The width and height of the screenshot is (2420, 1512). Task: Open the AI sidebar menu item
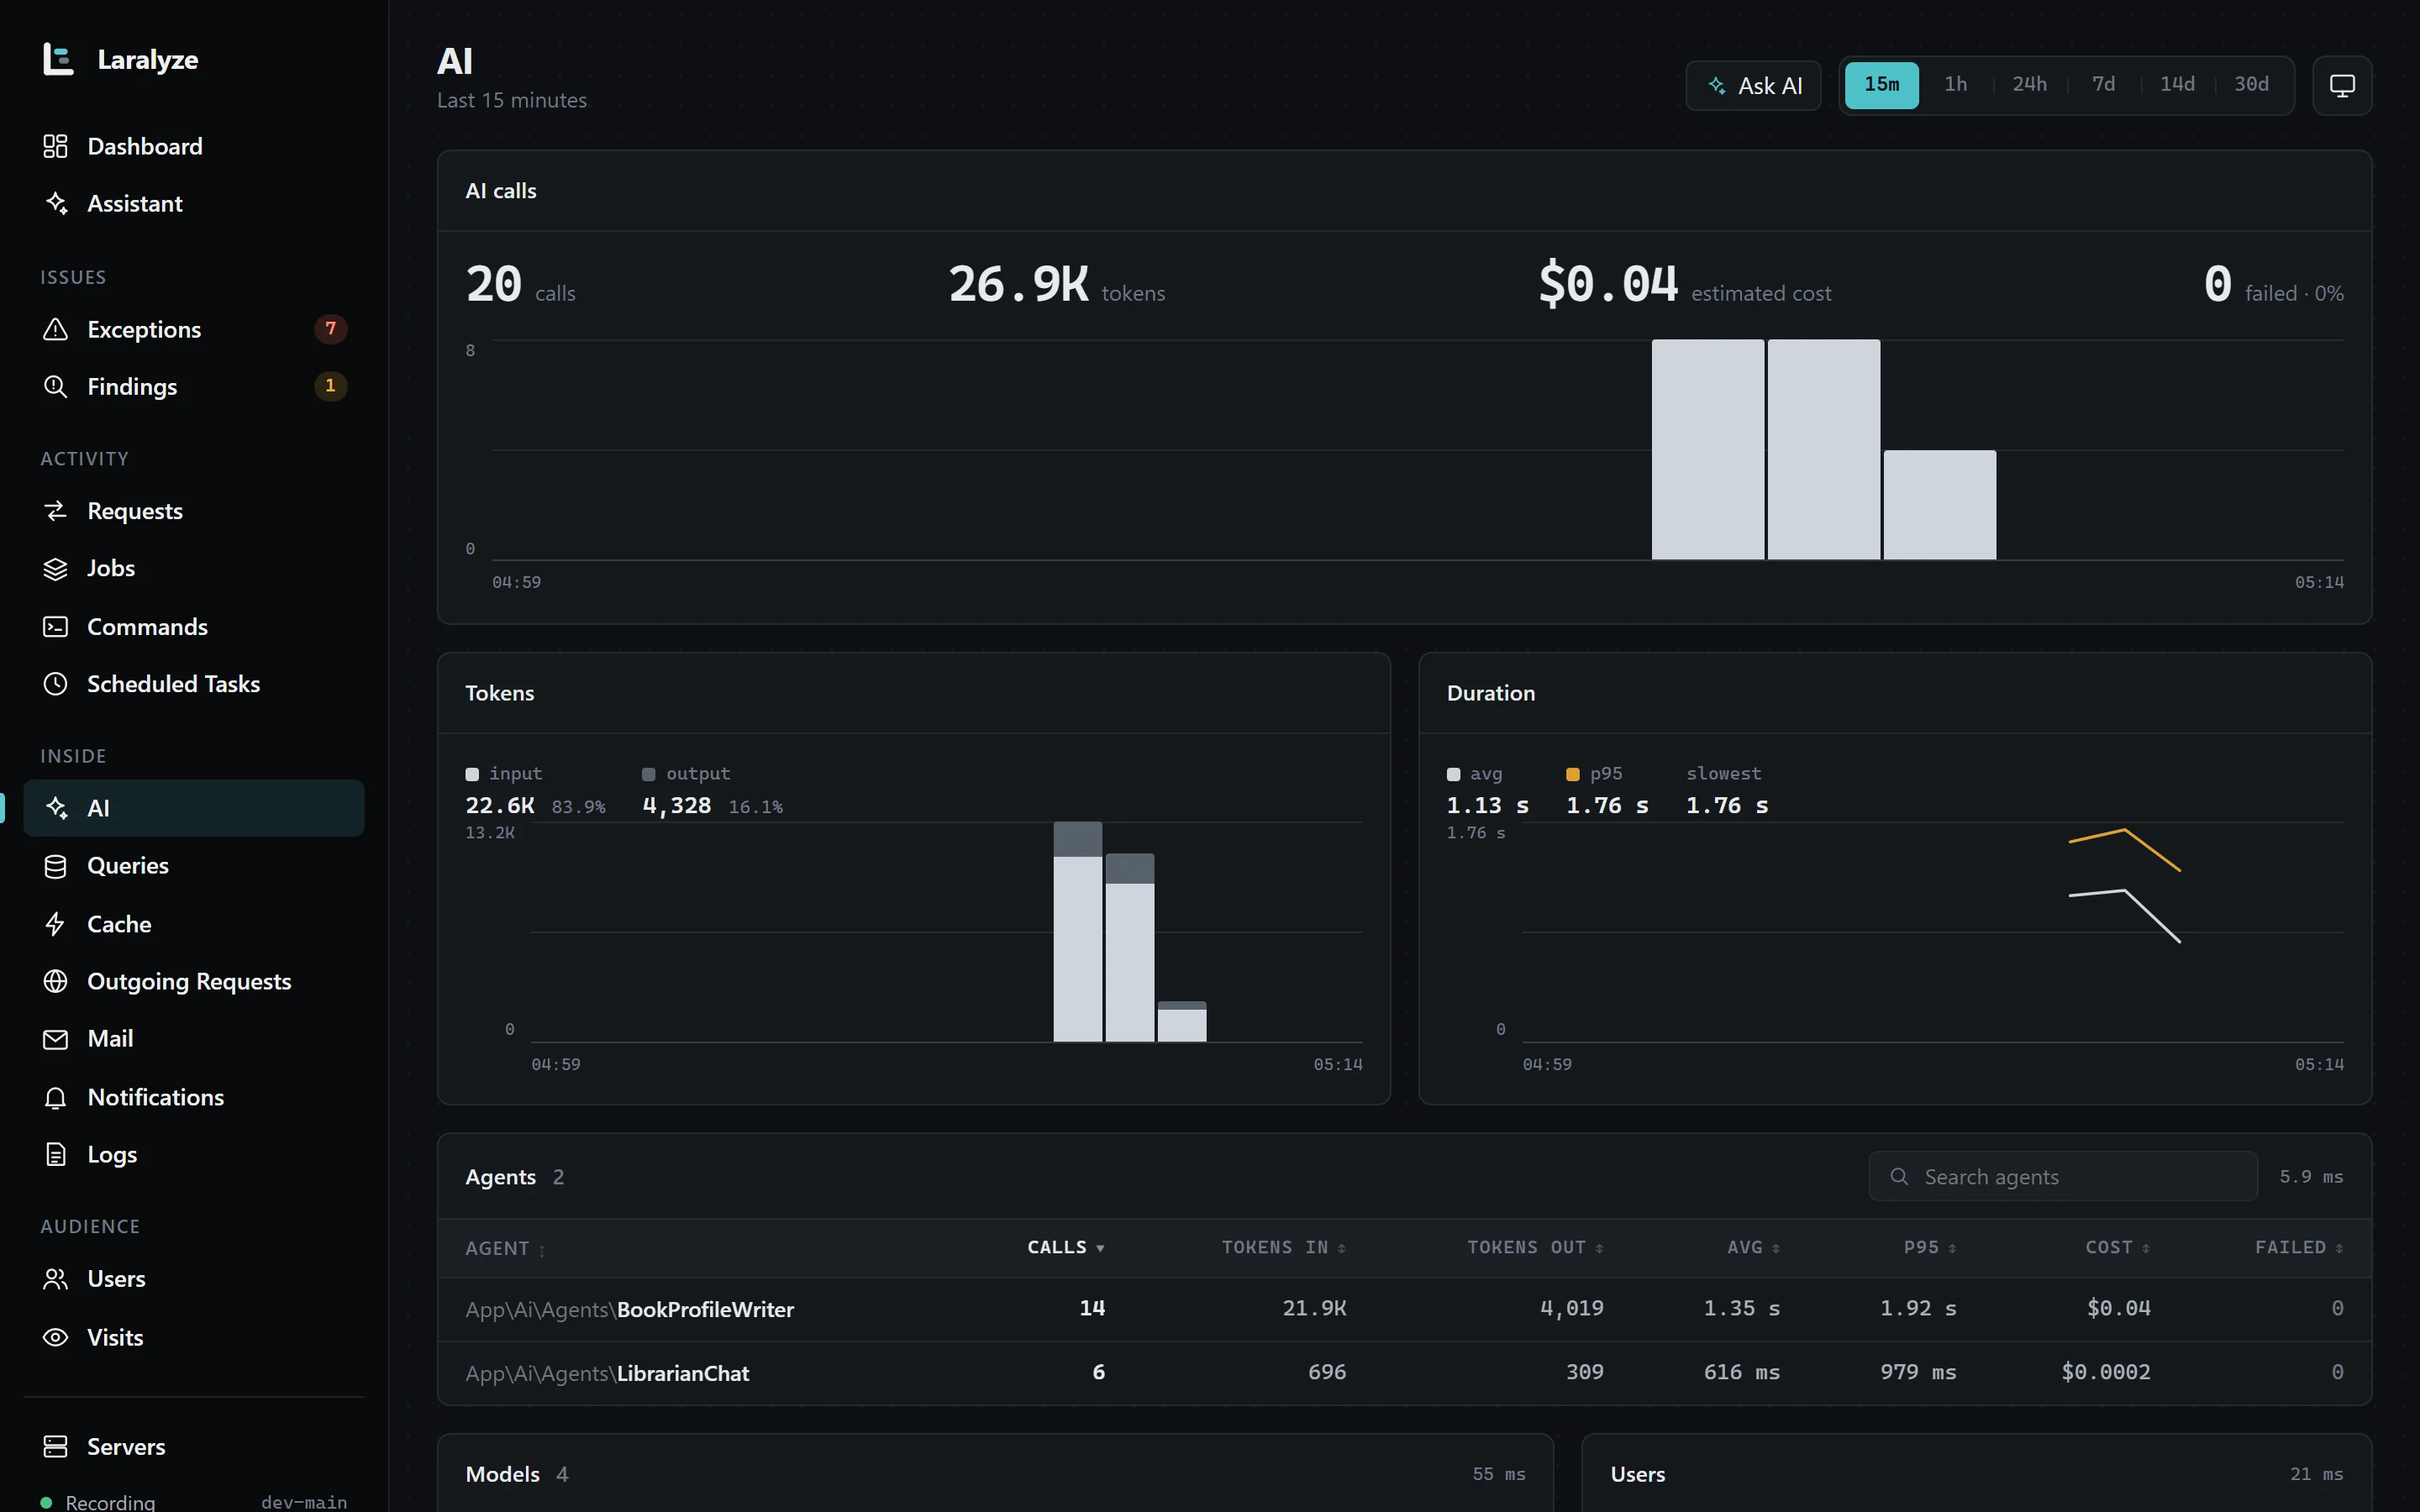click(194, 808)
